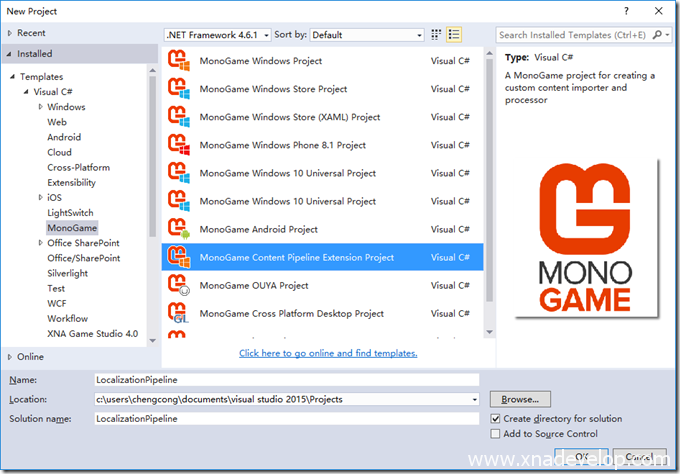680x474 pixels.
Task: Click the MonoGame Windows Store Project icon
Action: click(x=179, y=89)
